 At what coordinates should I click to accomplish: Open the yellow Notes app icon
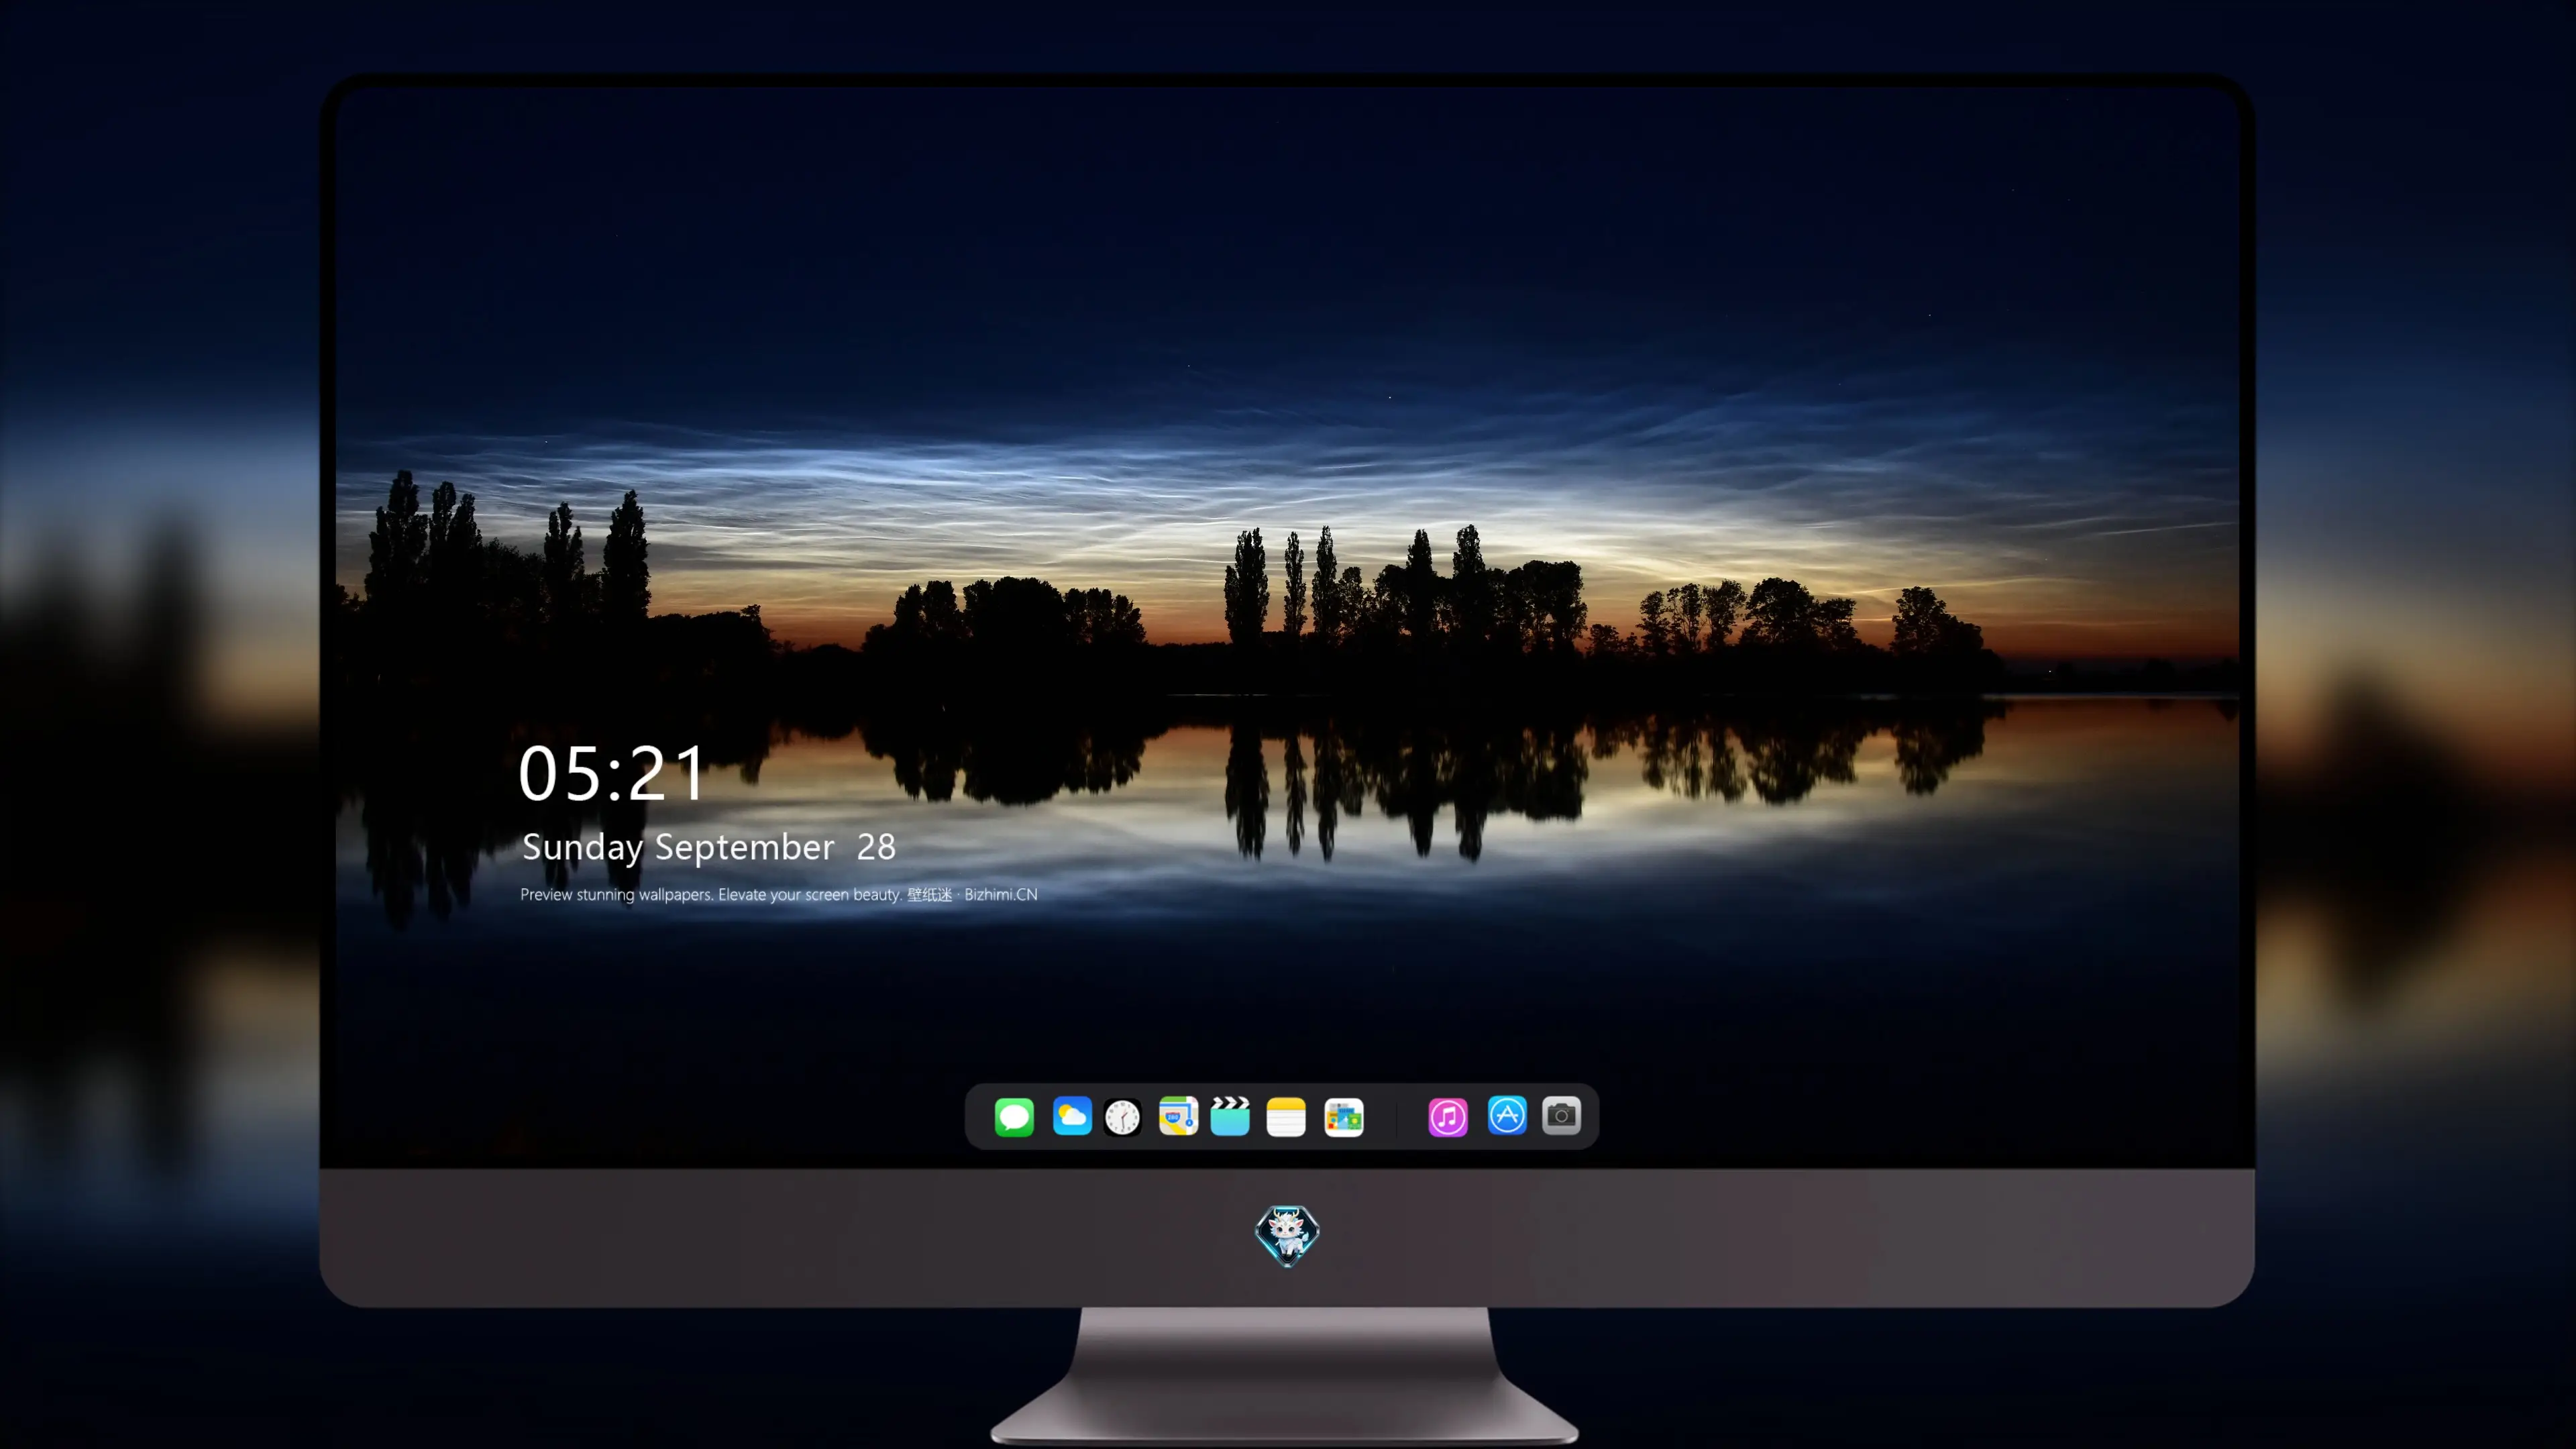tap(1286, 1117)
